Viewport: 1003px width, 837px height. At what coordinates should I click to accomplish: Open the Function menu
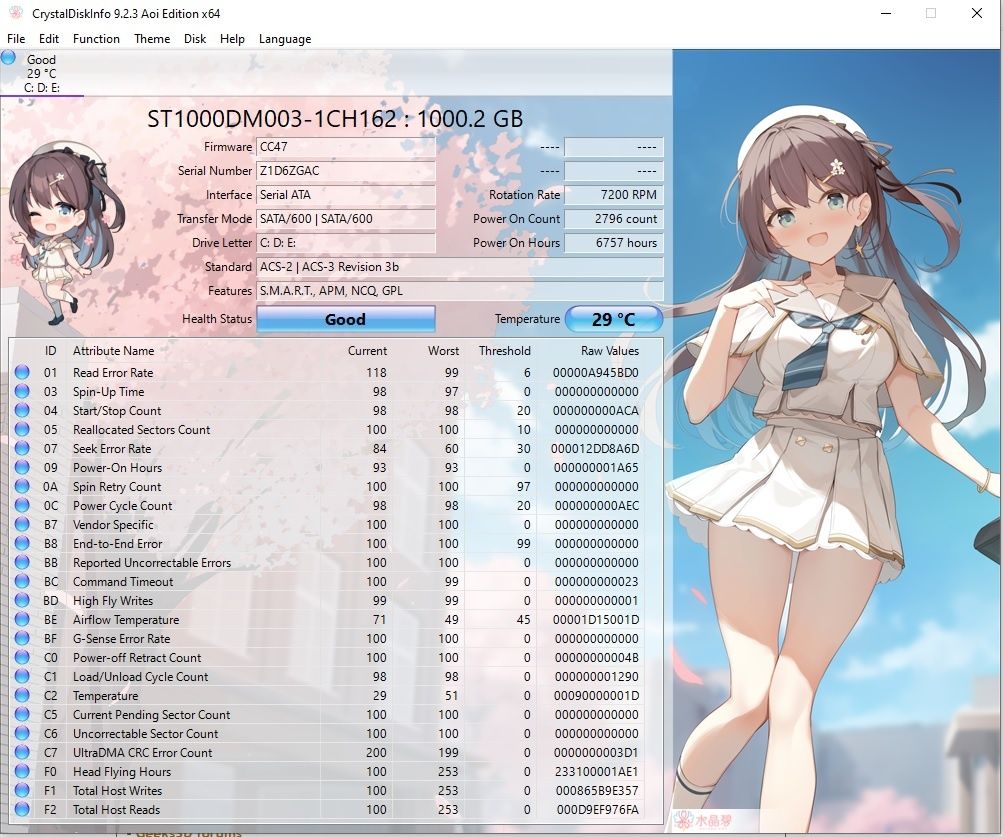[96, 38]
